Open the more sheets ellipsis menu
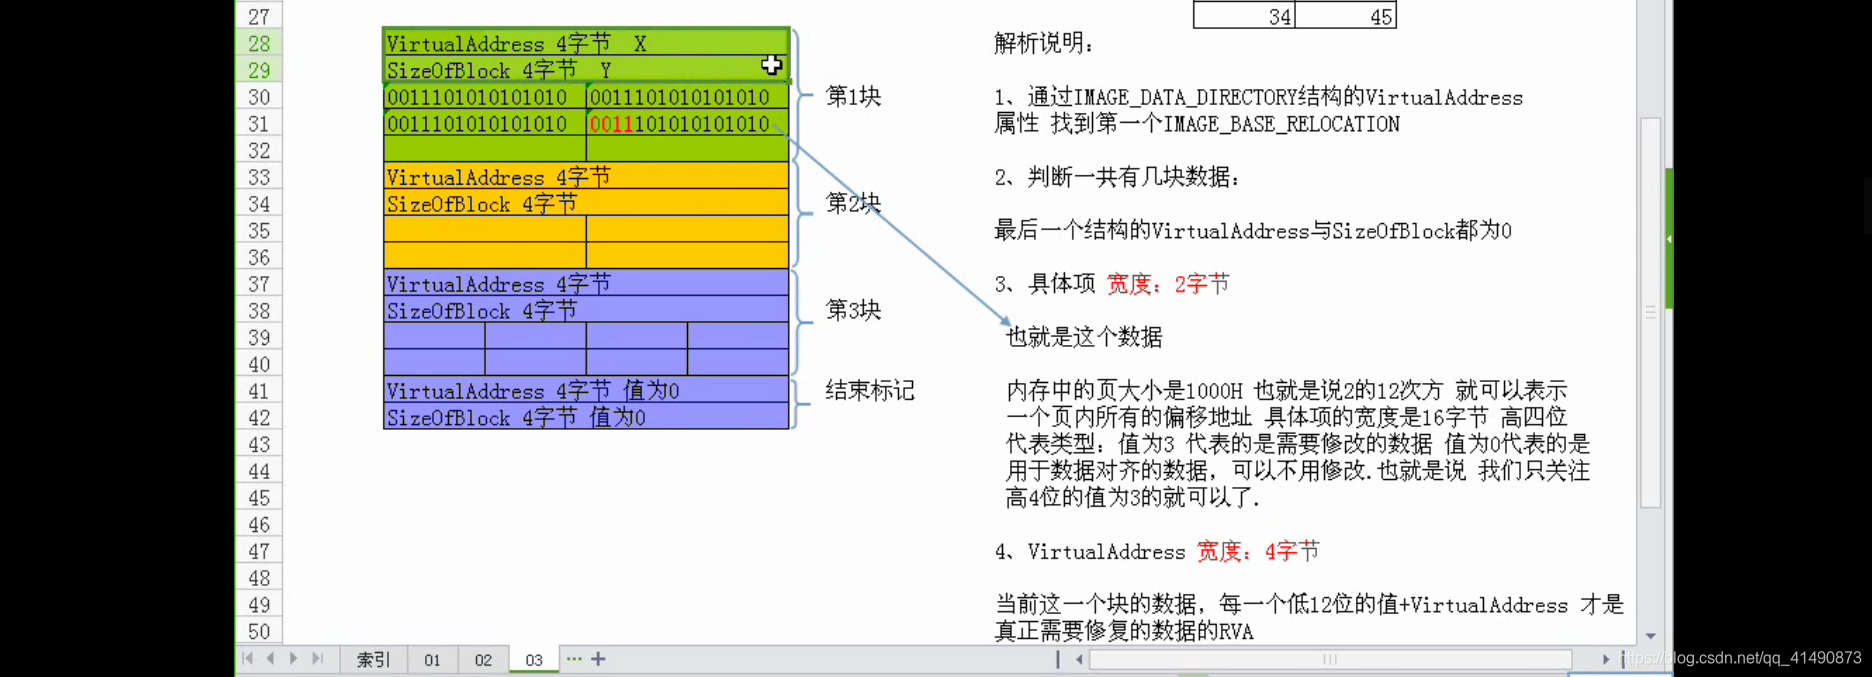This screenshot has width=1872, height=677. (x=573, y=659)
